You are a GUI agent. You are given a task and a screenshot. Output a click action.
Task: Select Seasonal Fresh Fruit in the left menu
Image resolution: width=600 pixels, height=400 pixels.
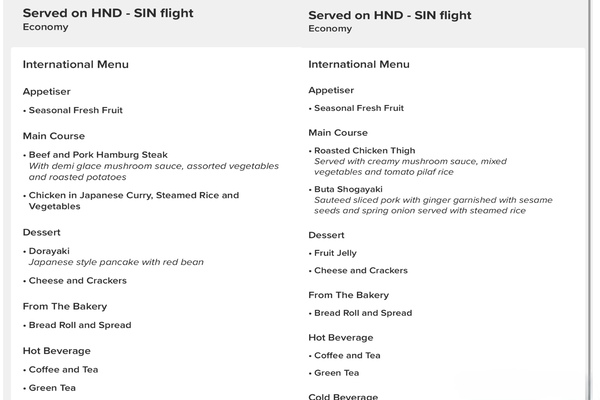tap(76, 110)
